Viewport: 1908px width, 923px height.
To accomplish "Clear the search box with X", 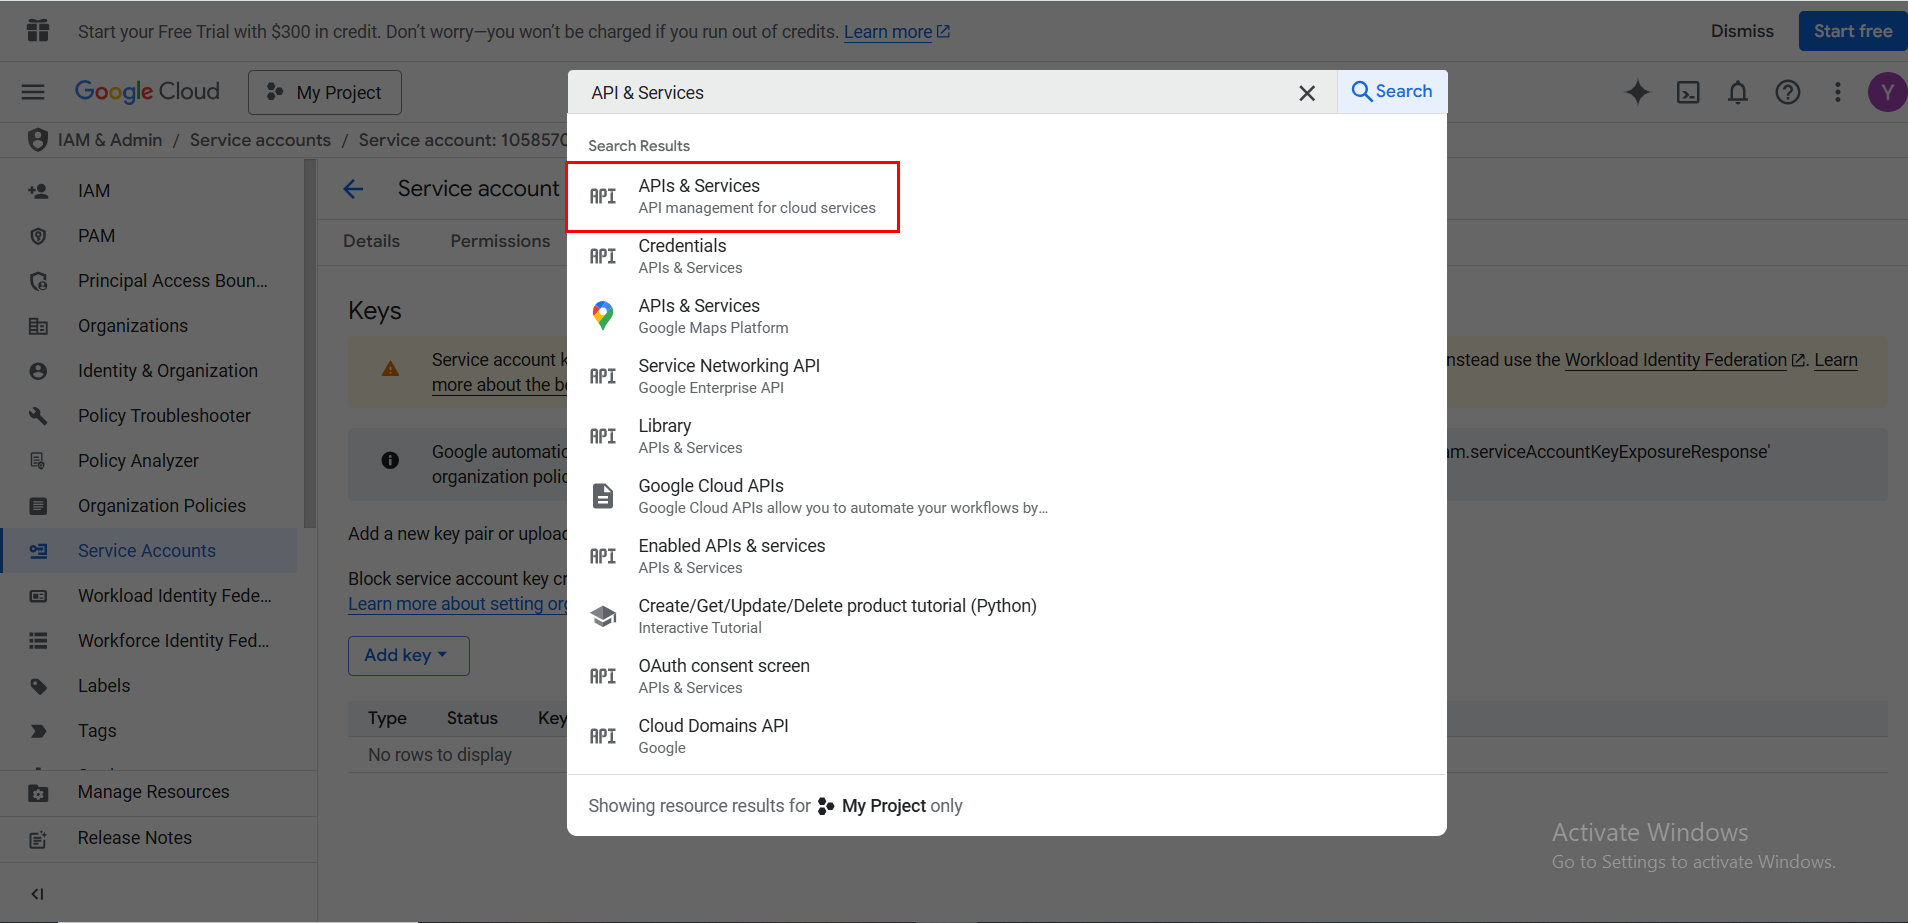I will click(x=1306, y=93).
